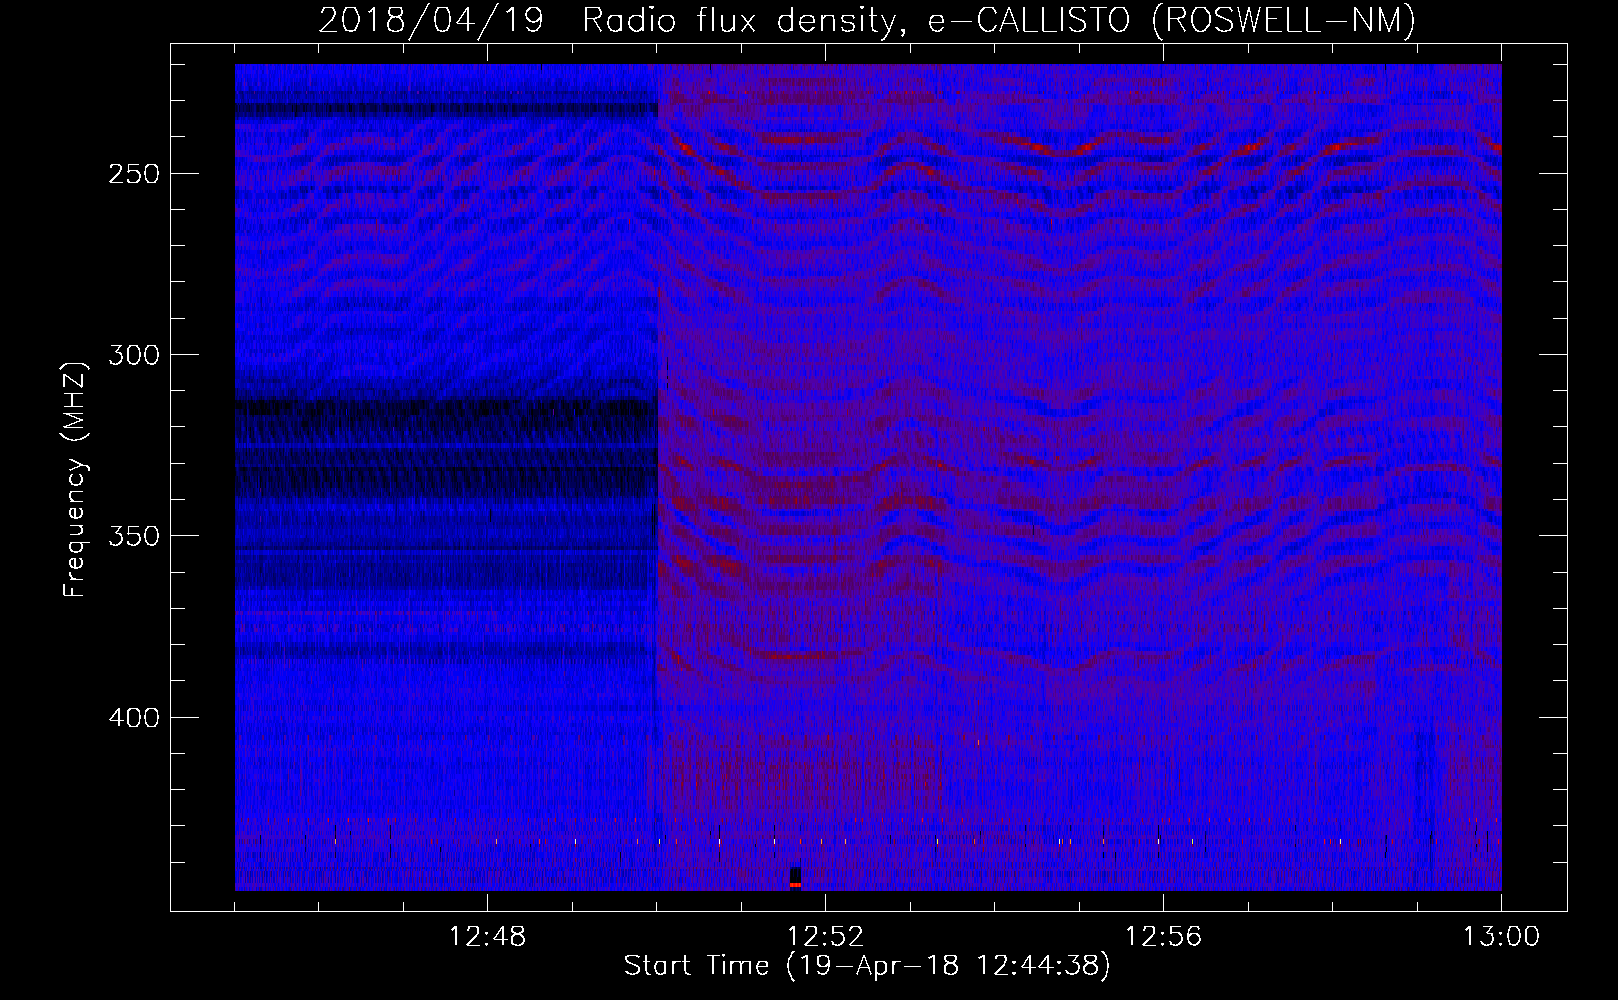This screenshot has height=1000, width=1618.
Task: Pick the 350 frequency tick label
Action: click(x=134, y=536)
